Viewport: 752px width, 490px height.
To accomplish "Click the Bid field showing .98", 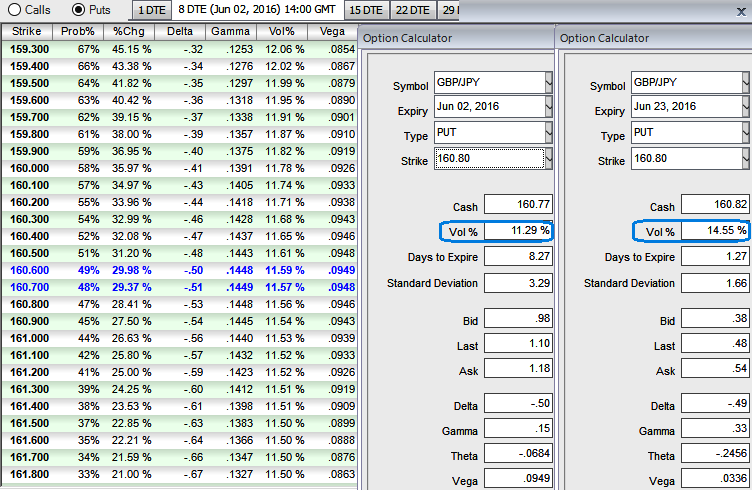I will tap(518, 318).
